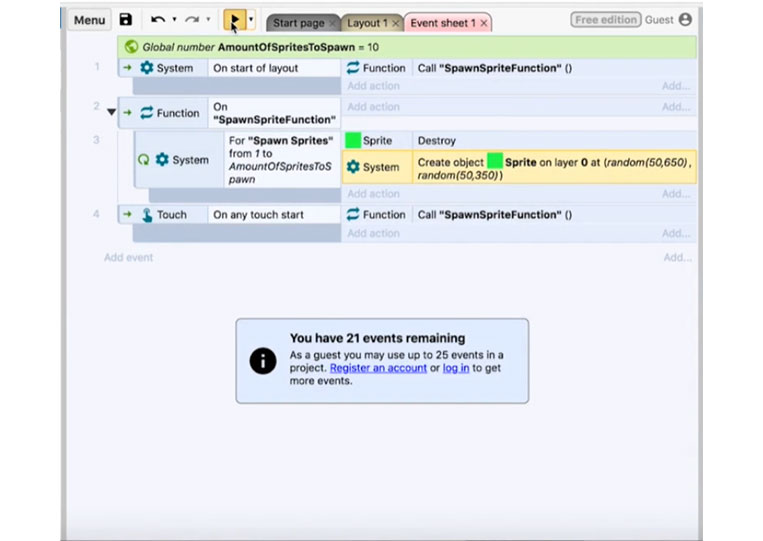This screenshot has width=763, height=541.
Task: Select the Sprite Destroy action
Action: pos(554,141)
